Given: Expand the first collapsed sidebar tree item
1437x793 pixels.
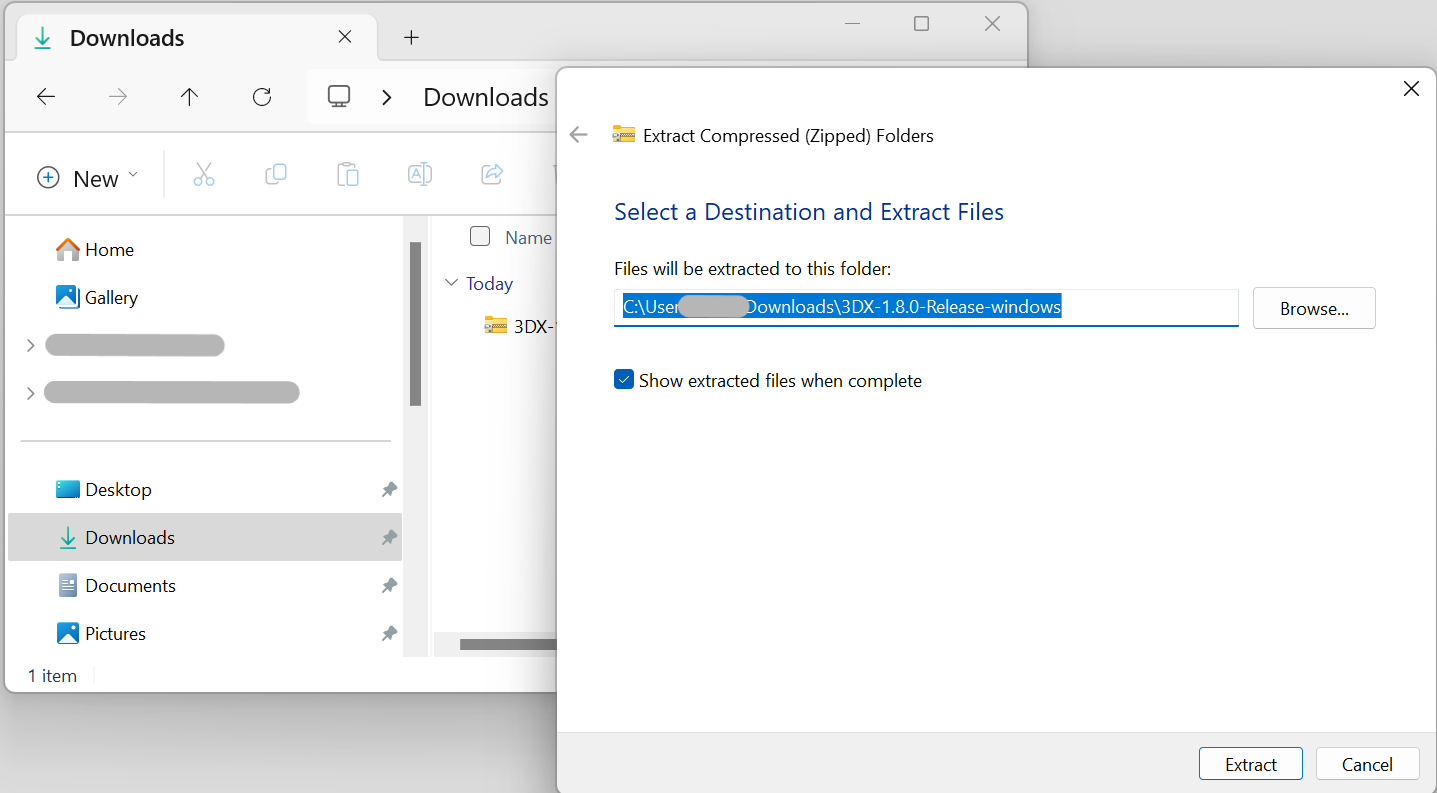Looking at the screenshot, I should (28, 344).
